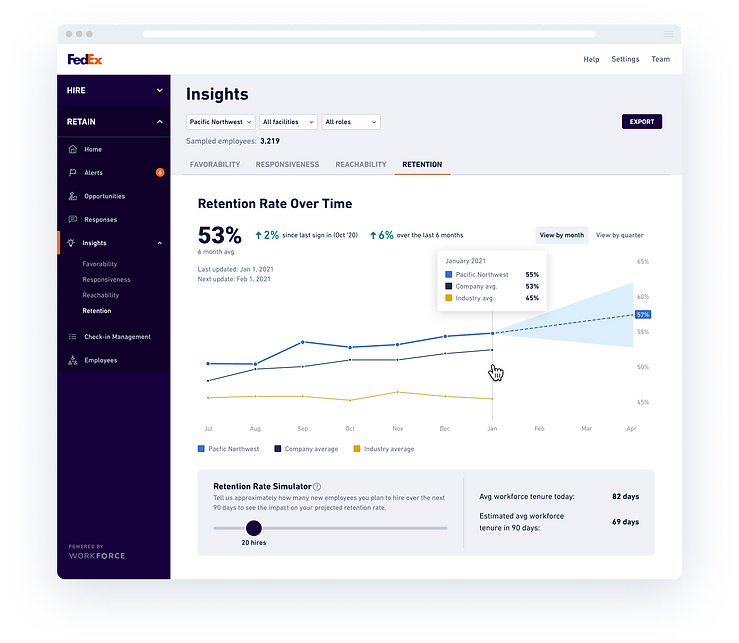This screenshot has width=739, height=643.
Task: Click the 57% projection label
Action: (643, 314)
